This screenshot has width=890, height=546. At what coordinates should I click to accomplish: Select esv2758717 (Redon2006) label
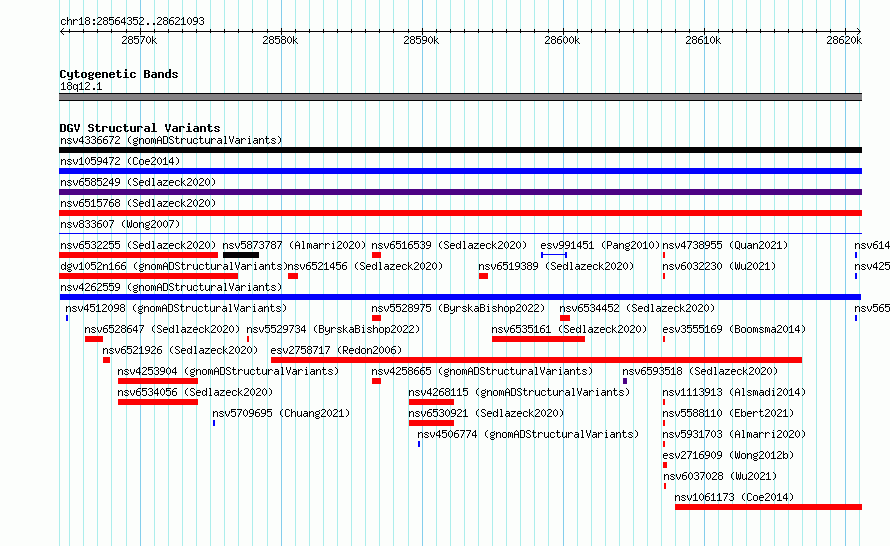click(336, 350)
